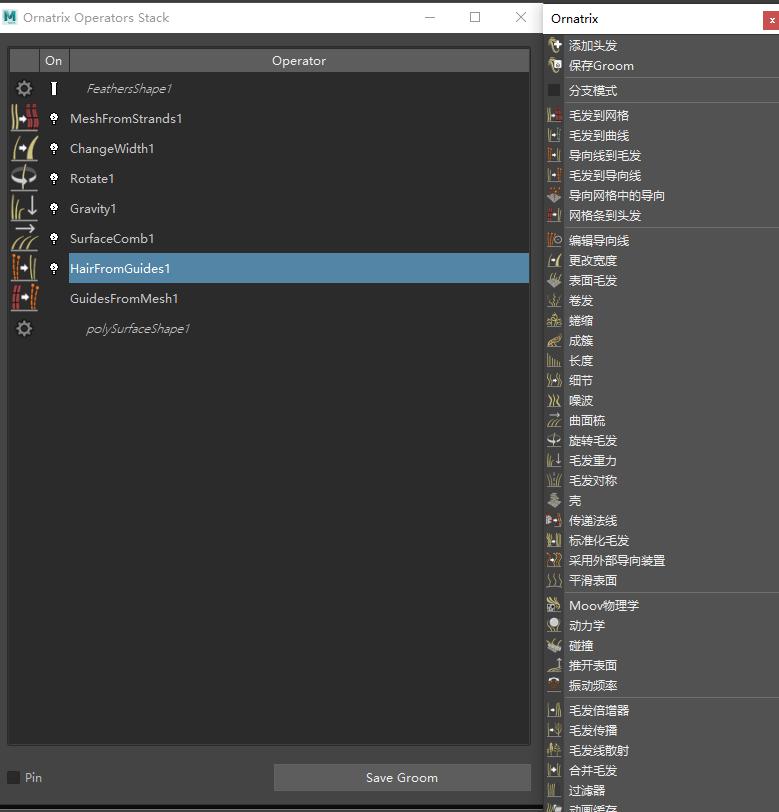The height and width of the screenshot is (812, 779).
Task: Click the GuidesFromMesh1 operator icon
Action: 24,299
